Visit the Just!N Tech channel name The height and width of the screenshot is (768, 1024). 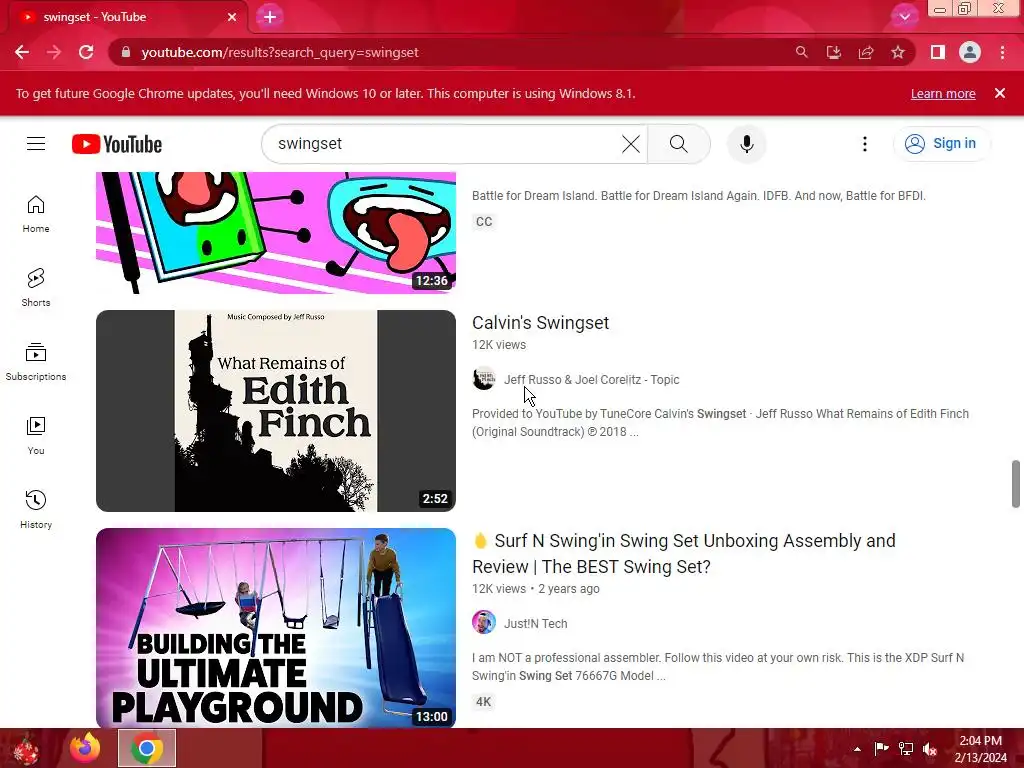[x=536, y=624]
